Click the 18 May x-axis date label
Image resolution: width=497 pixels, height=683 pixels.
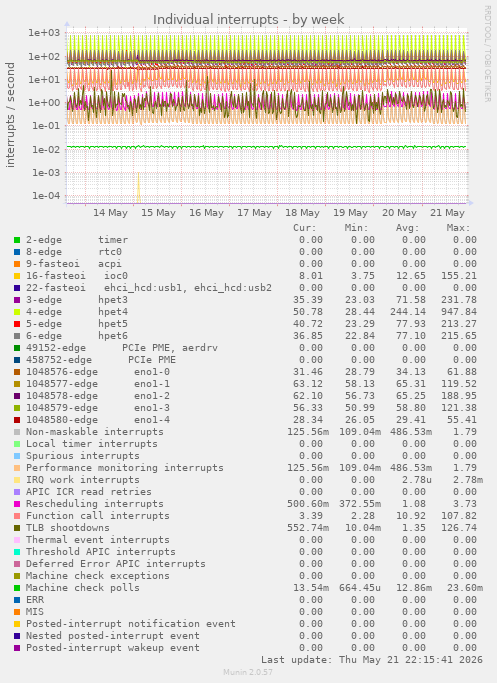(302, 213)
